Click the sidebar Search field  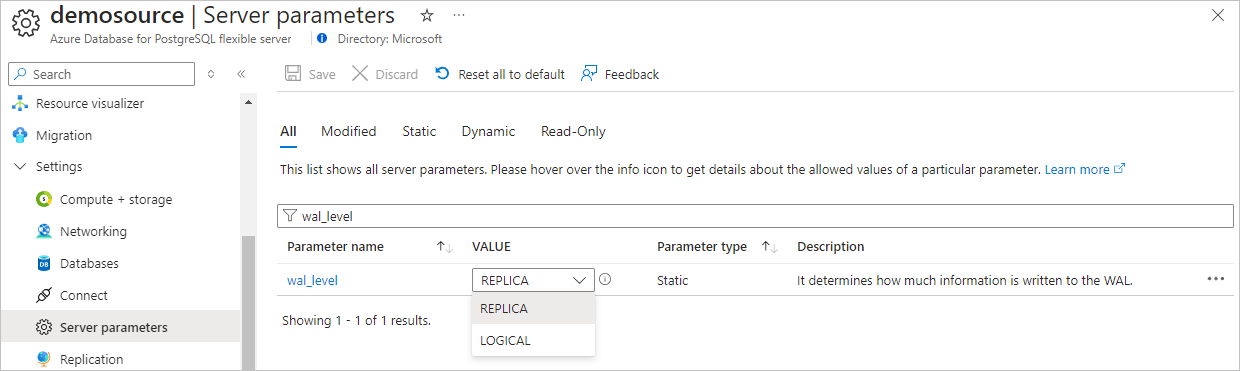[101, 74]
